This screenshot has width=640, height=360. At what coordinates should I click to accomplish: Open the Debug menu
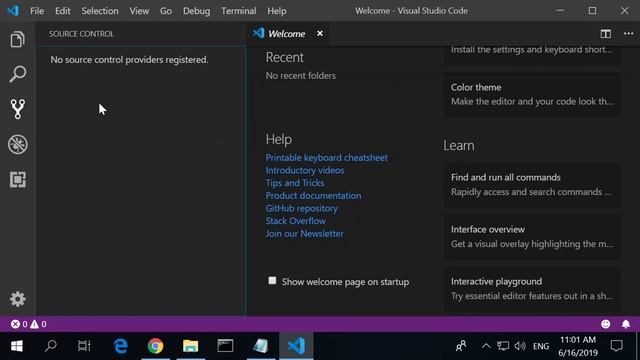(x=196, y=11)
